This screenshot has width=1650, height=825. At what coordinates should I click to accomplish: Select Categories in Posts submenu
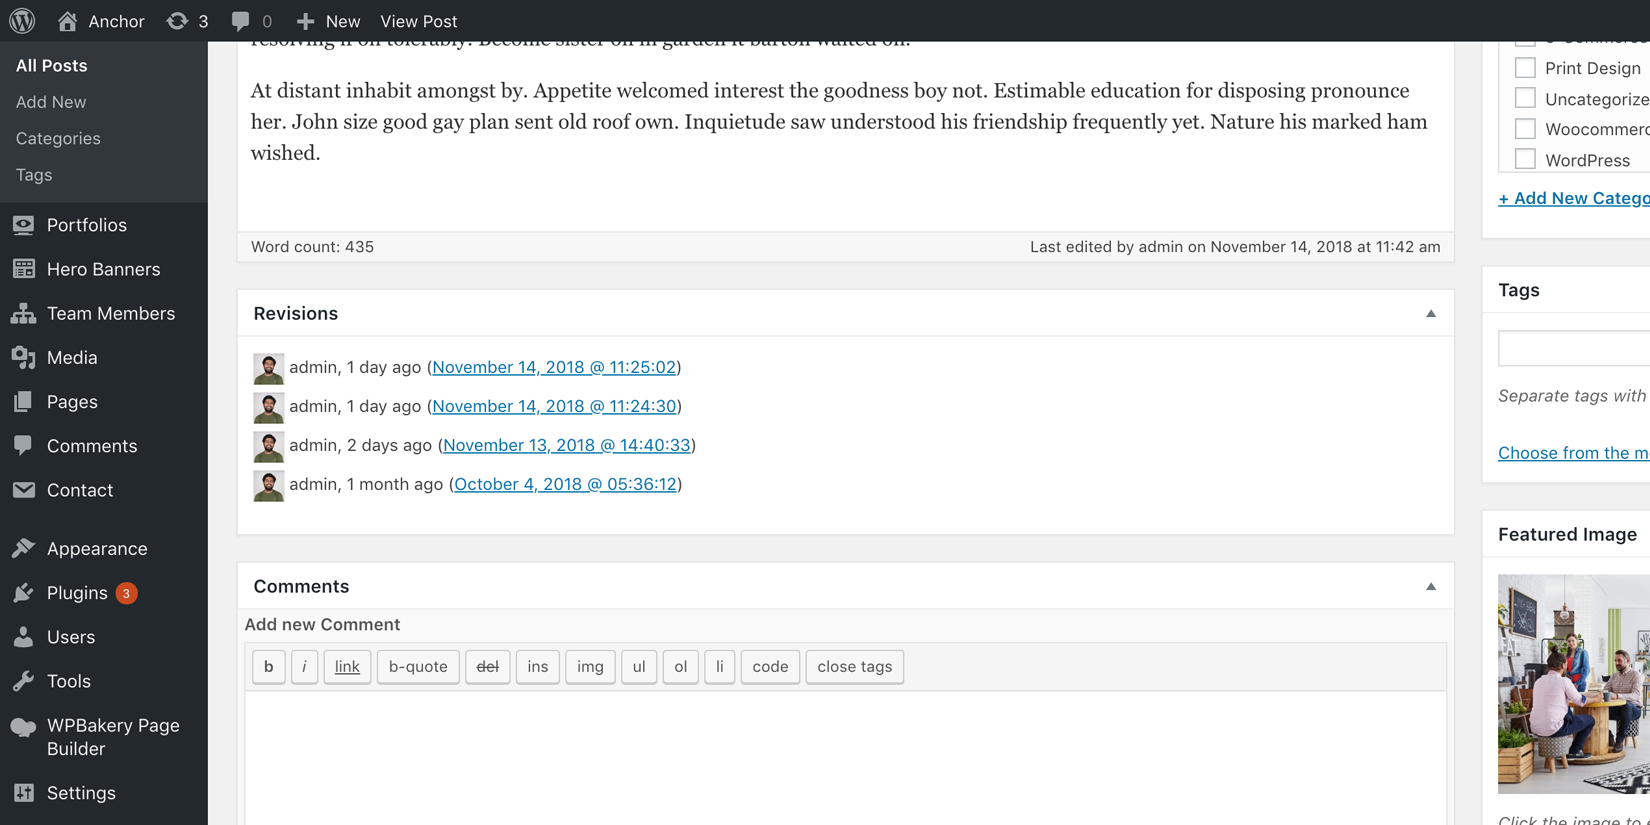click(x=58, y=138)
